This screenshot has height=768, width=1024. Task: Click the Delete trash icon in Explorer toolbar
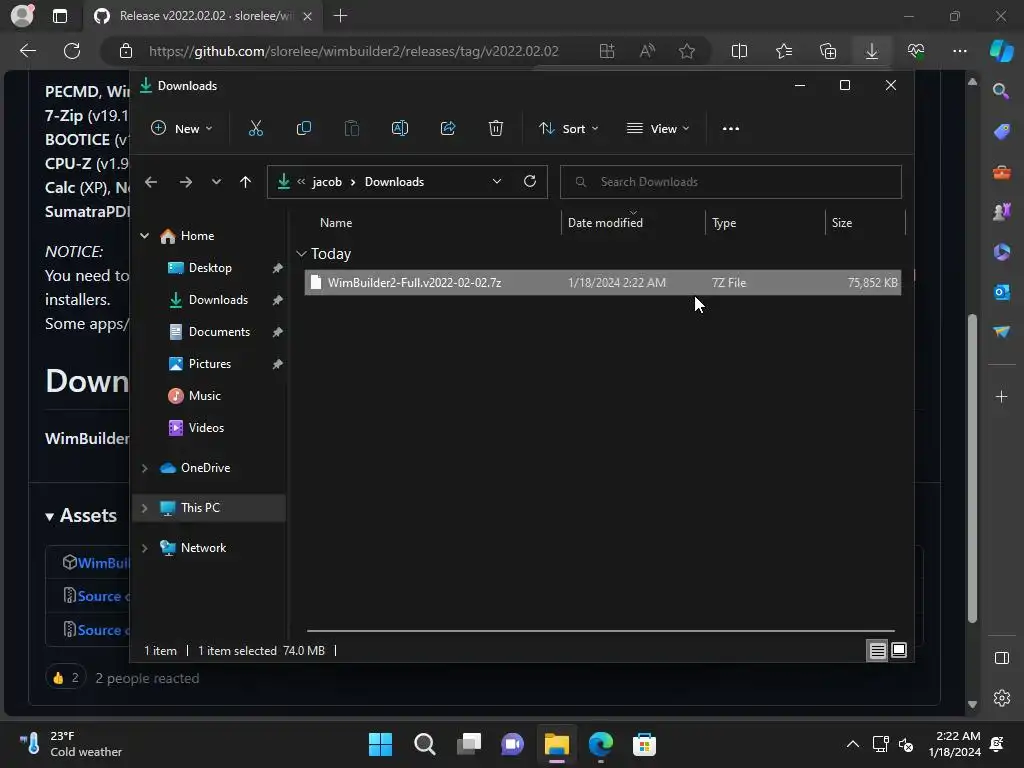(496, 129)
